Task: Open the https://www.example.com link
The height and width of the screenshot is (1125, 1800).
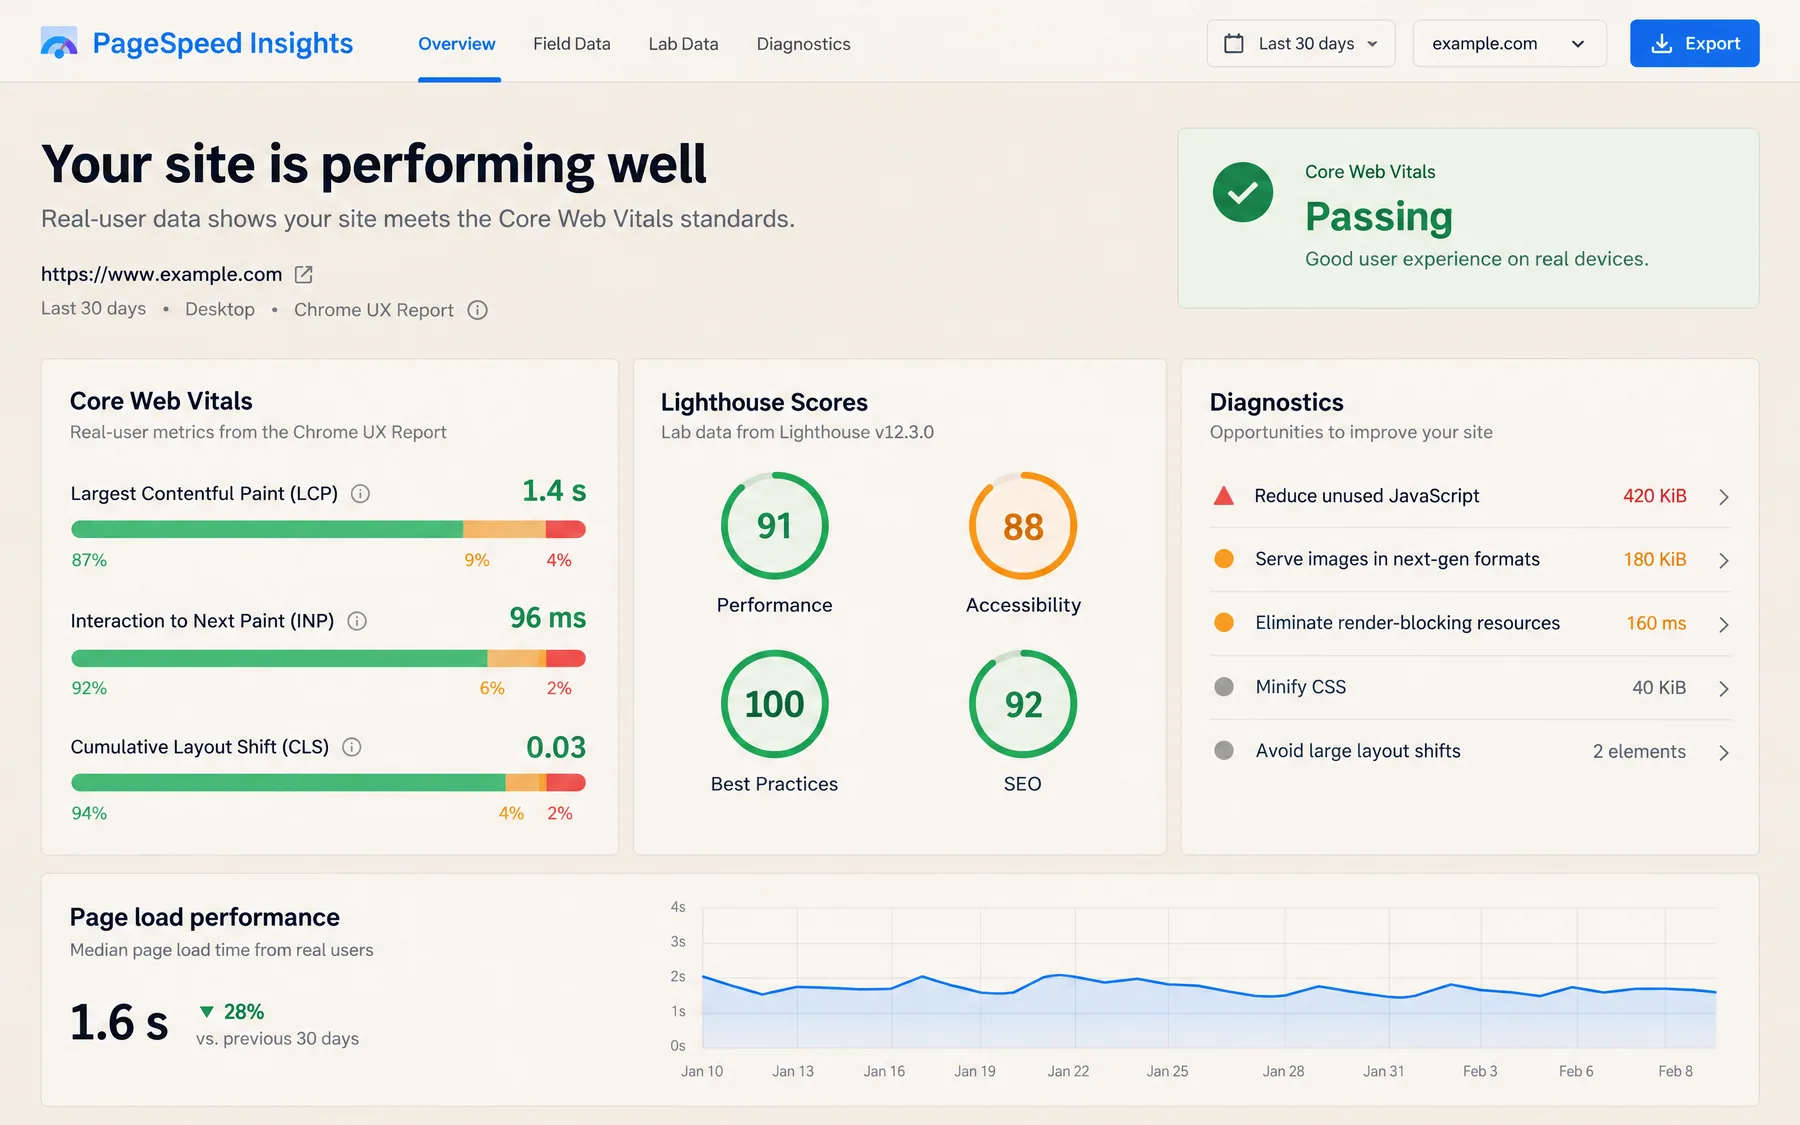Action: coord(162,274)
